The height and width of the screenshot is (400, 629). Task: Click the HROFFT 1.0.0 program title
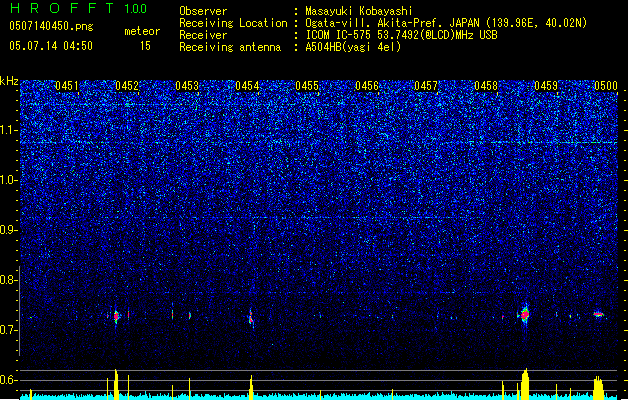[78, 8]
